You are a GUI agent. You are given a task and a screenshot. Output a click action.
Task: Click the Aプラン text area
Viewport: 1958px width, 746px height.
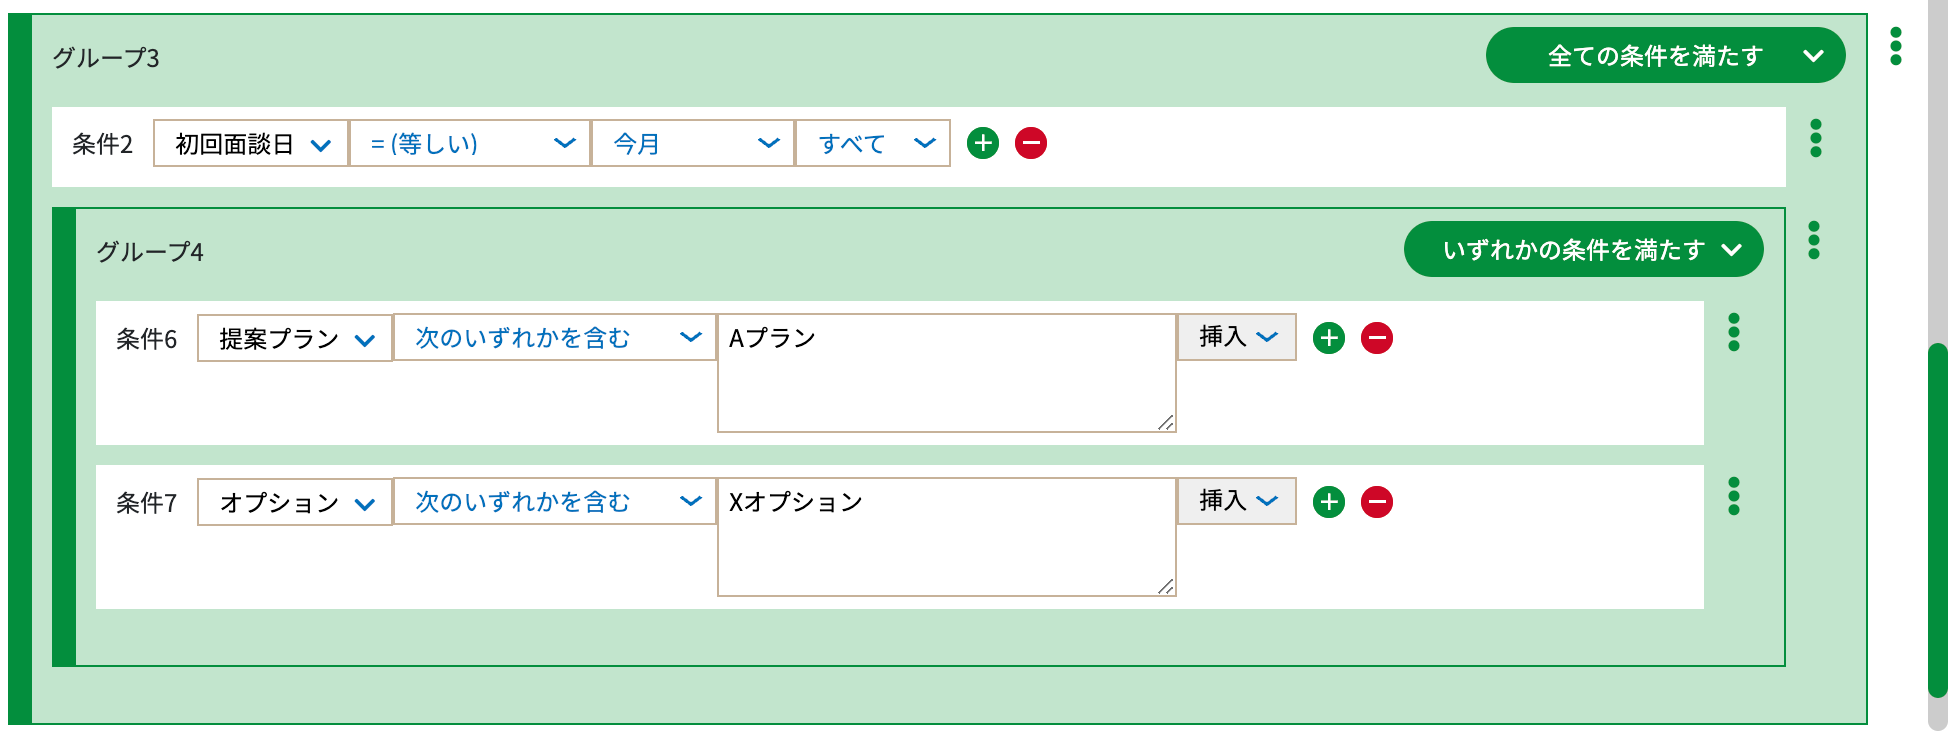(947, 373)
